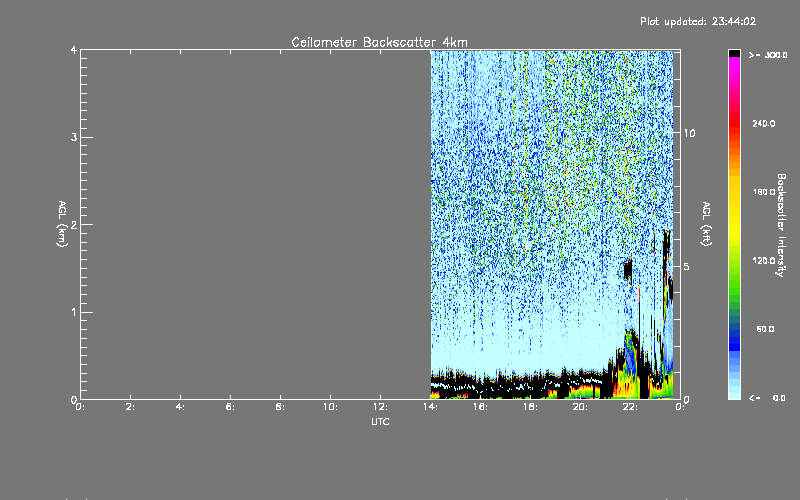The height and width of the screenshot is (500, 800).
Task: Click the right 'AGL (kft)' axis label
Action: (x=706, y=224)
